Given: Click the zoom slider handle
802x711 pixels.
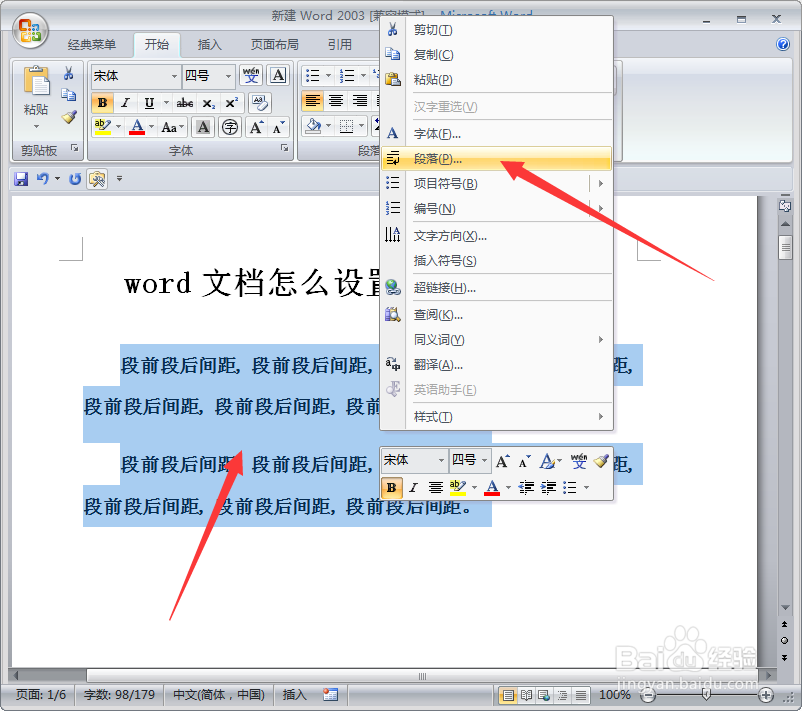Looking at the screenshot, I should pos(706,694).
